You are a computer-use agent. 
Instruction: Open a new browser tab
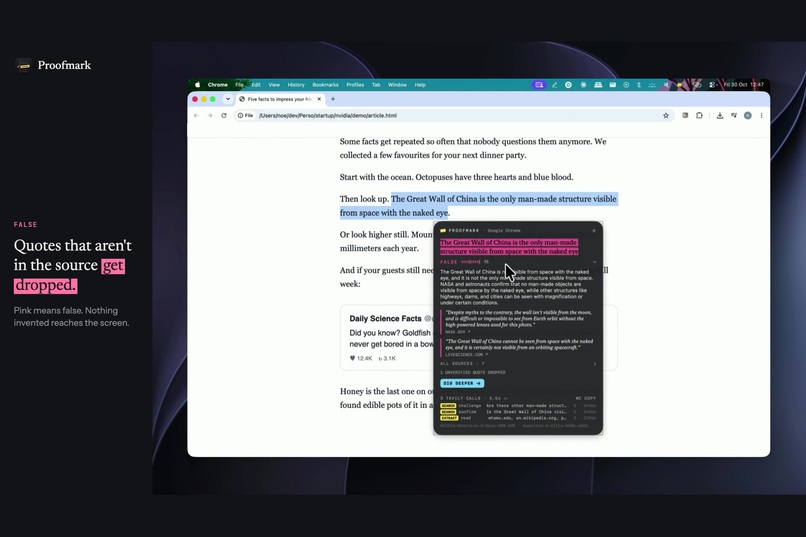point(333,99)
